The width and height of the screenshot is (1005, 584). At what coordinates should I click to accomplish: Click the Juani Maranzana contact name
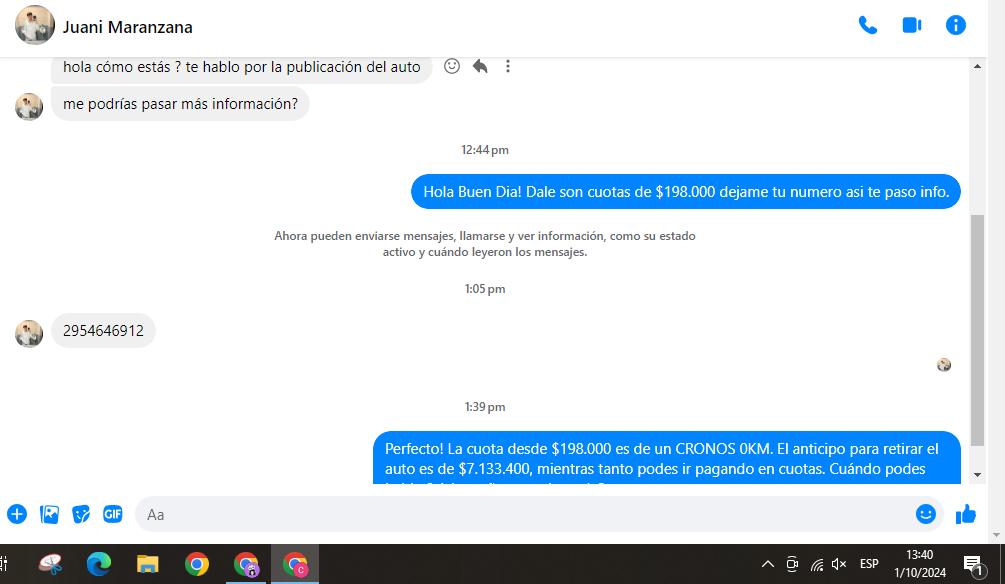coord(128,27)
